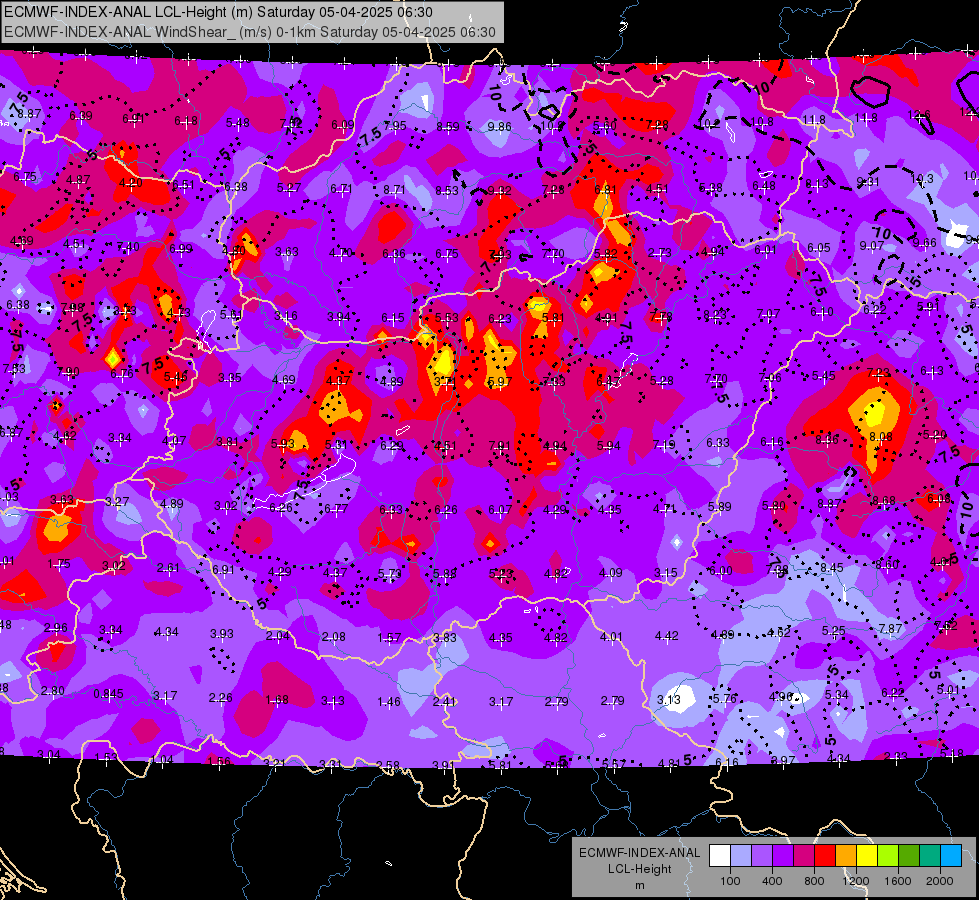This screenshot has width=979, height=900.
Task: Click the grid value 8.53
Action: coord(447,190)
